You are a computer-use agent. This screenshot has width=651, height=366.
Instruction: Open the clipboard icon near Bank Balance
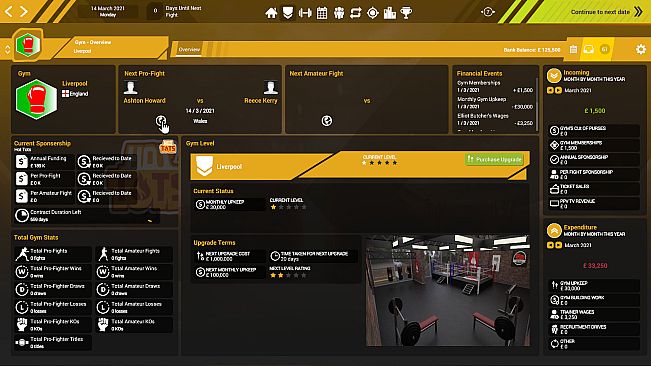pos(573,49)
